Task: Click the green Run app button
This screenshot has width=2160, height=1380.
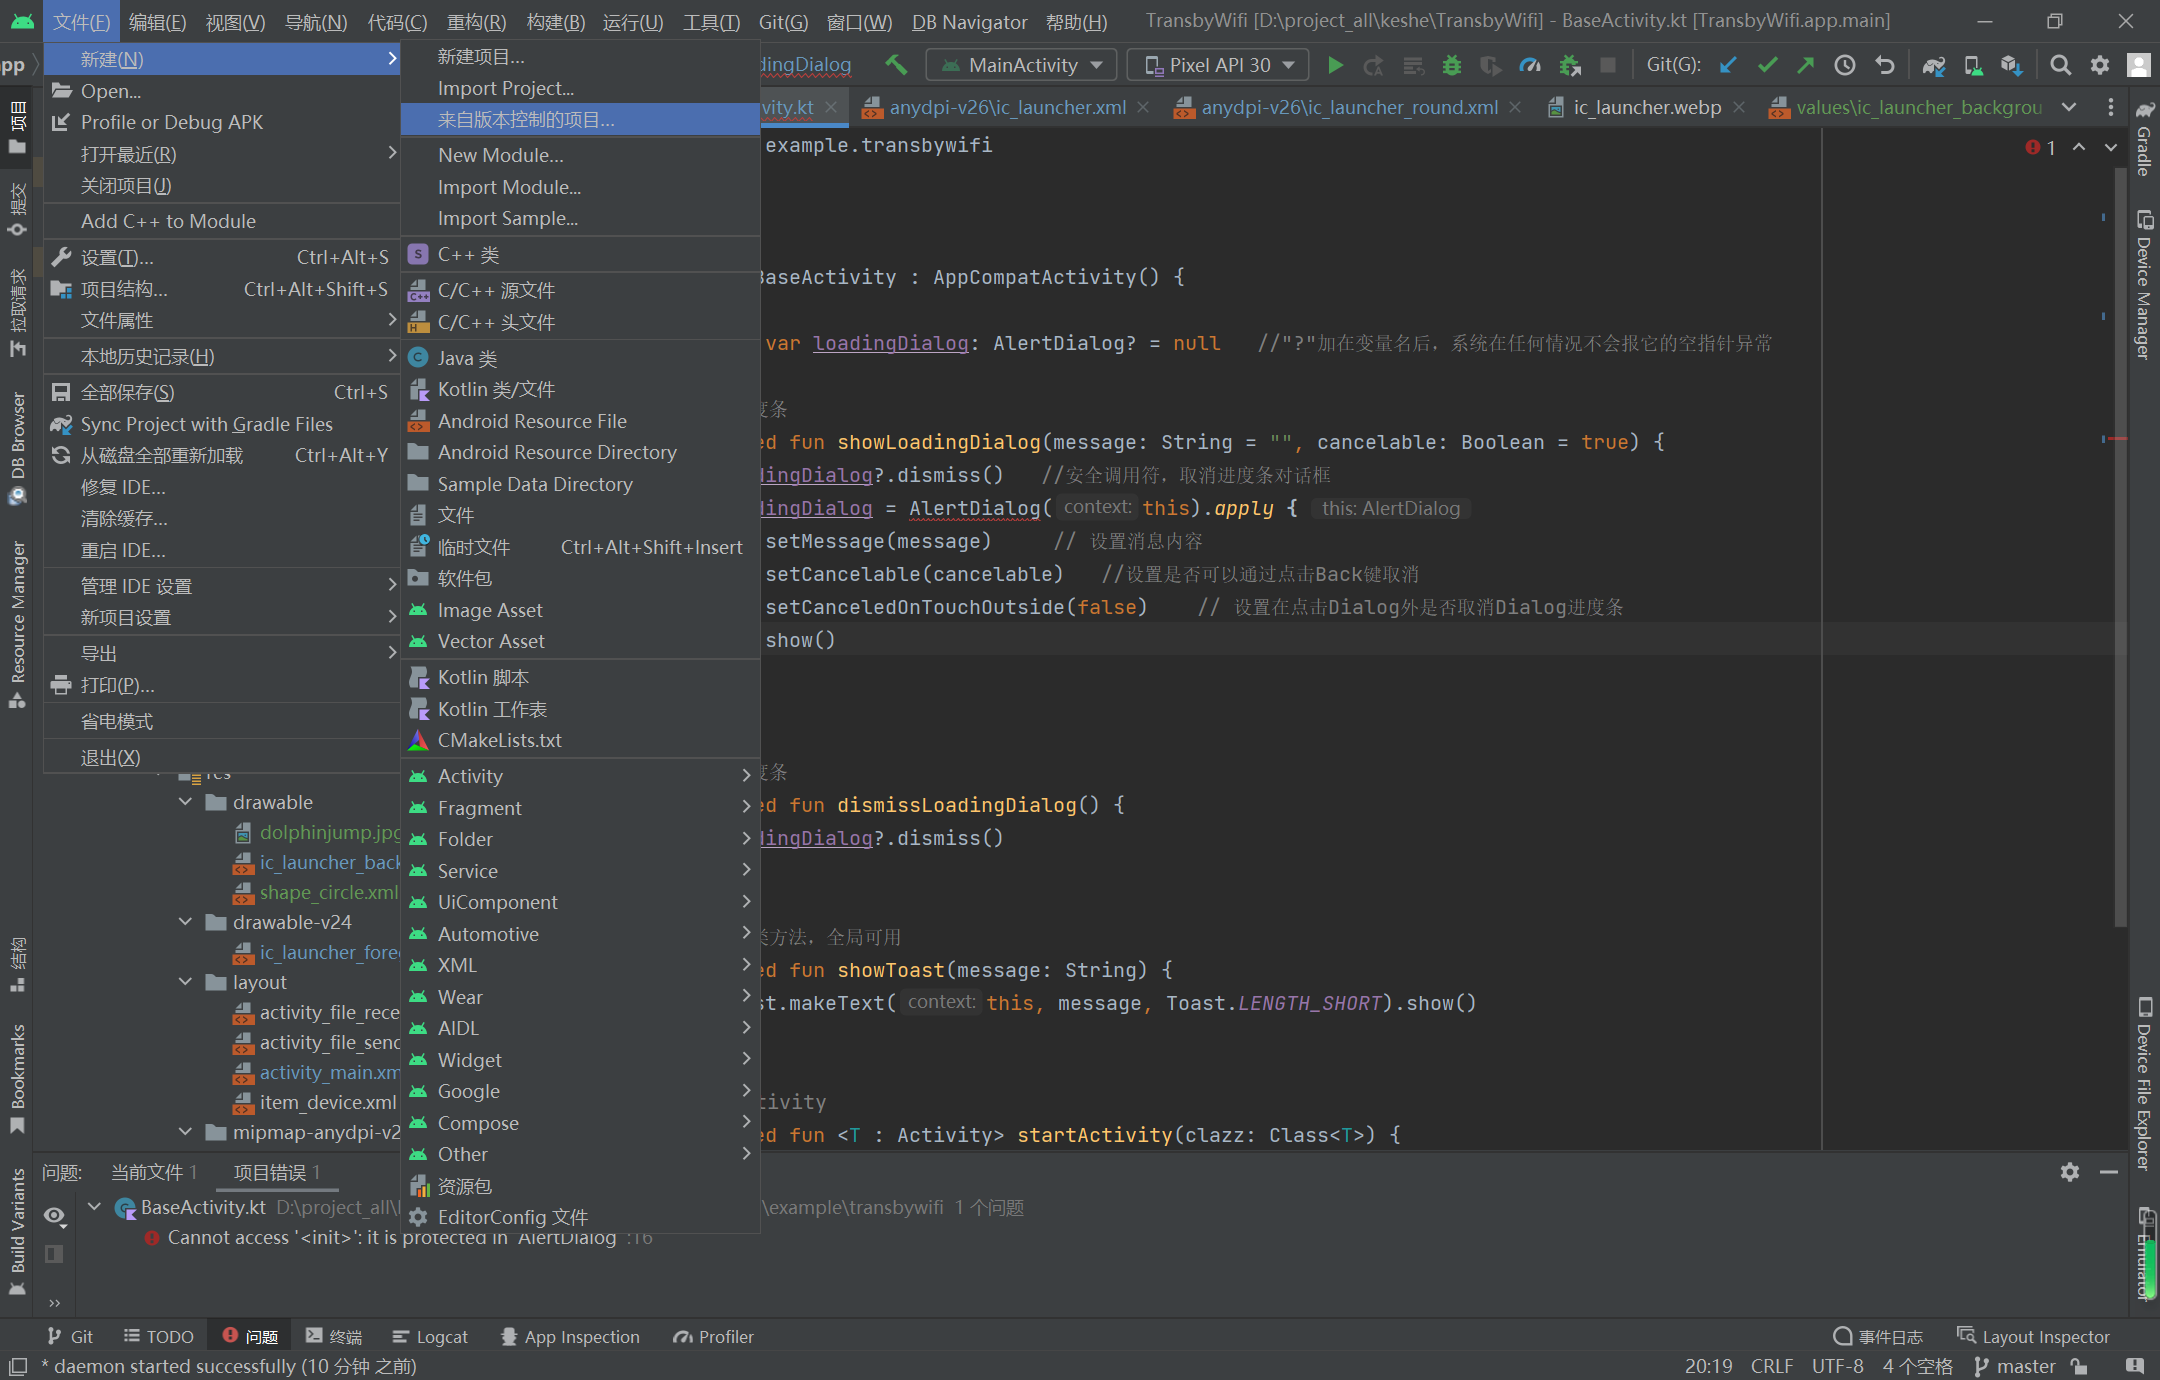Action: pos(1335,65)
